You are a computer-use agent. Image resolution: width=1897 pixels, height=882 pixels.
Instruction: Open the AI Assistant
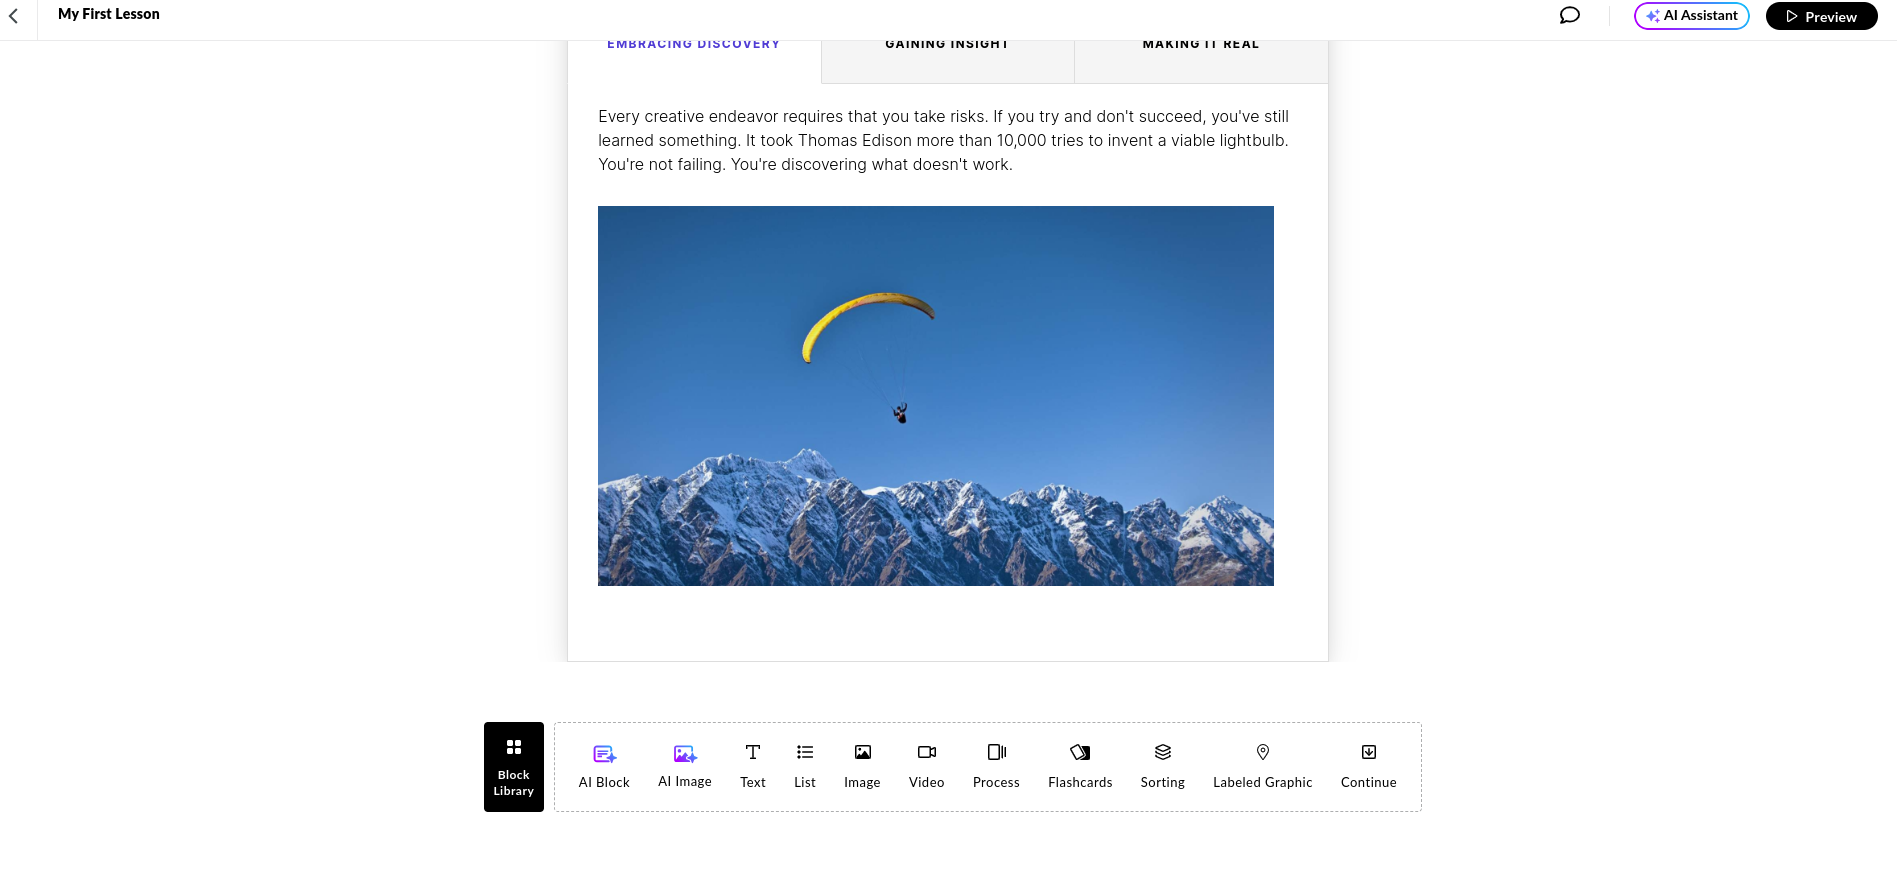(x=1691, y=16)
